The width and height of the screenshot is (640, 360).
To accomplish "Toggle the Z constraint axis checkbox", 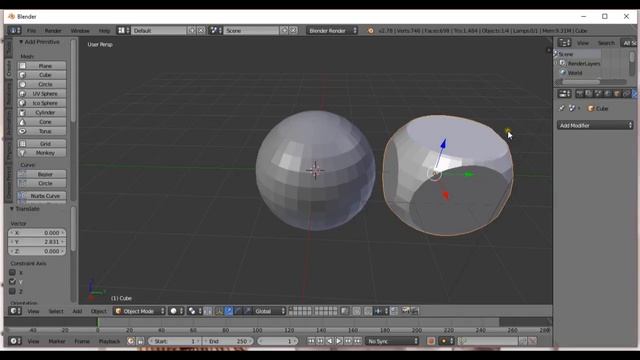I will click(12, 291).
